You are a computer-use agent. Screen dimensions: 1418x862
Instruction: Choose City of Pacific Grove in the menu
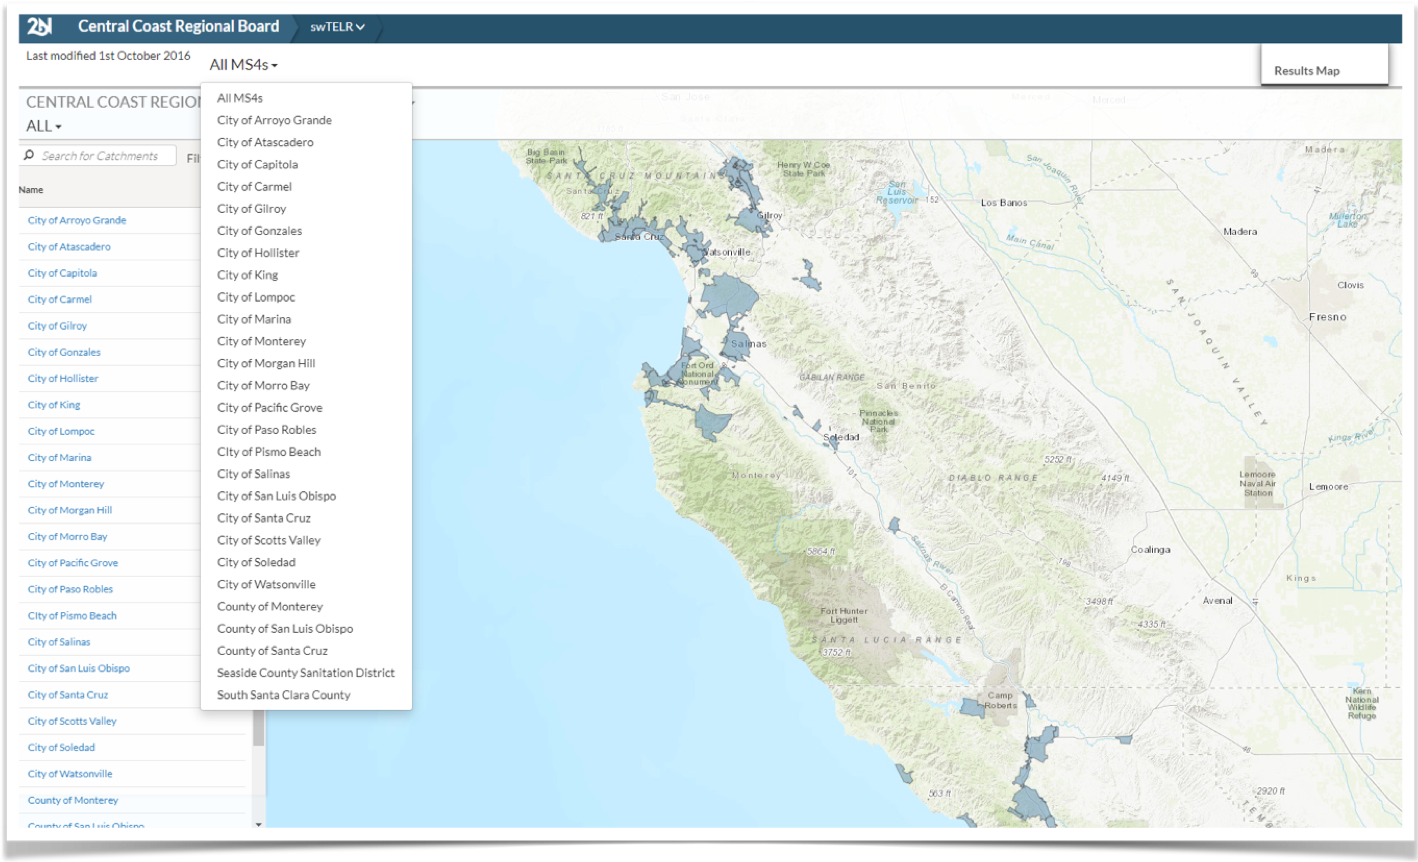pos(269,407)
